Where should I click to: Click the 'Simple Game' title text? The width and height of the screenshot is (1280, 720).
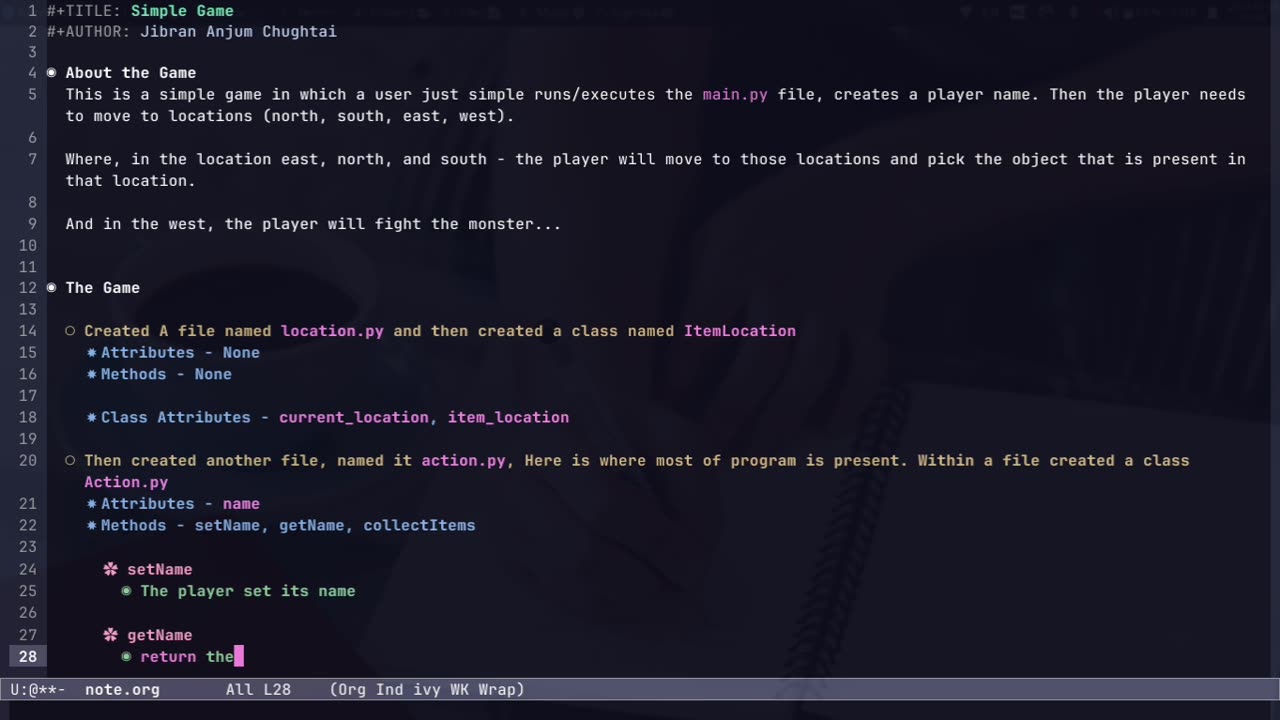coord(182,11)
